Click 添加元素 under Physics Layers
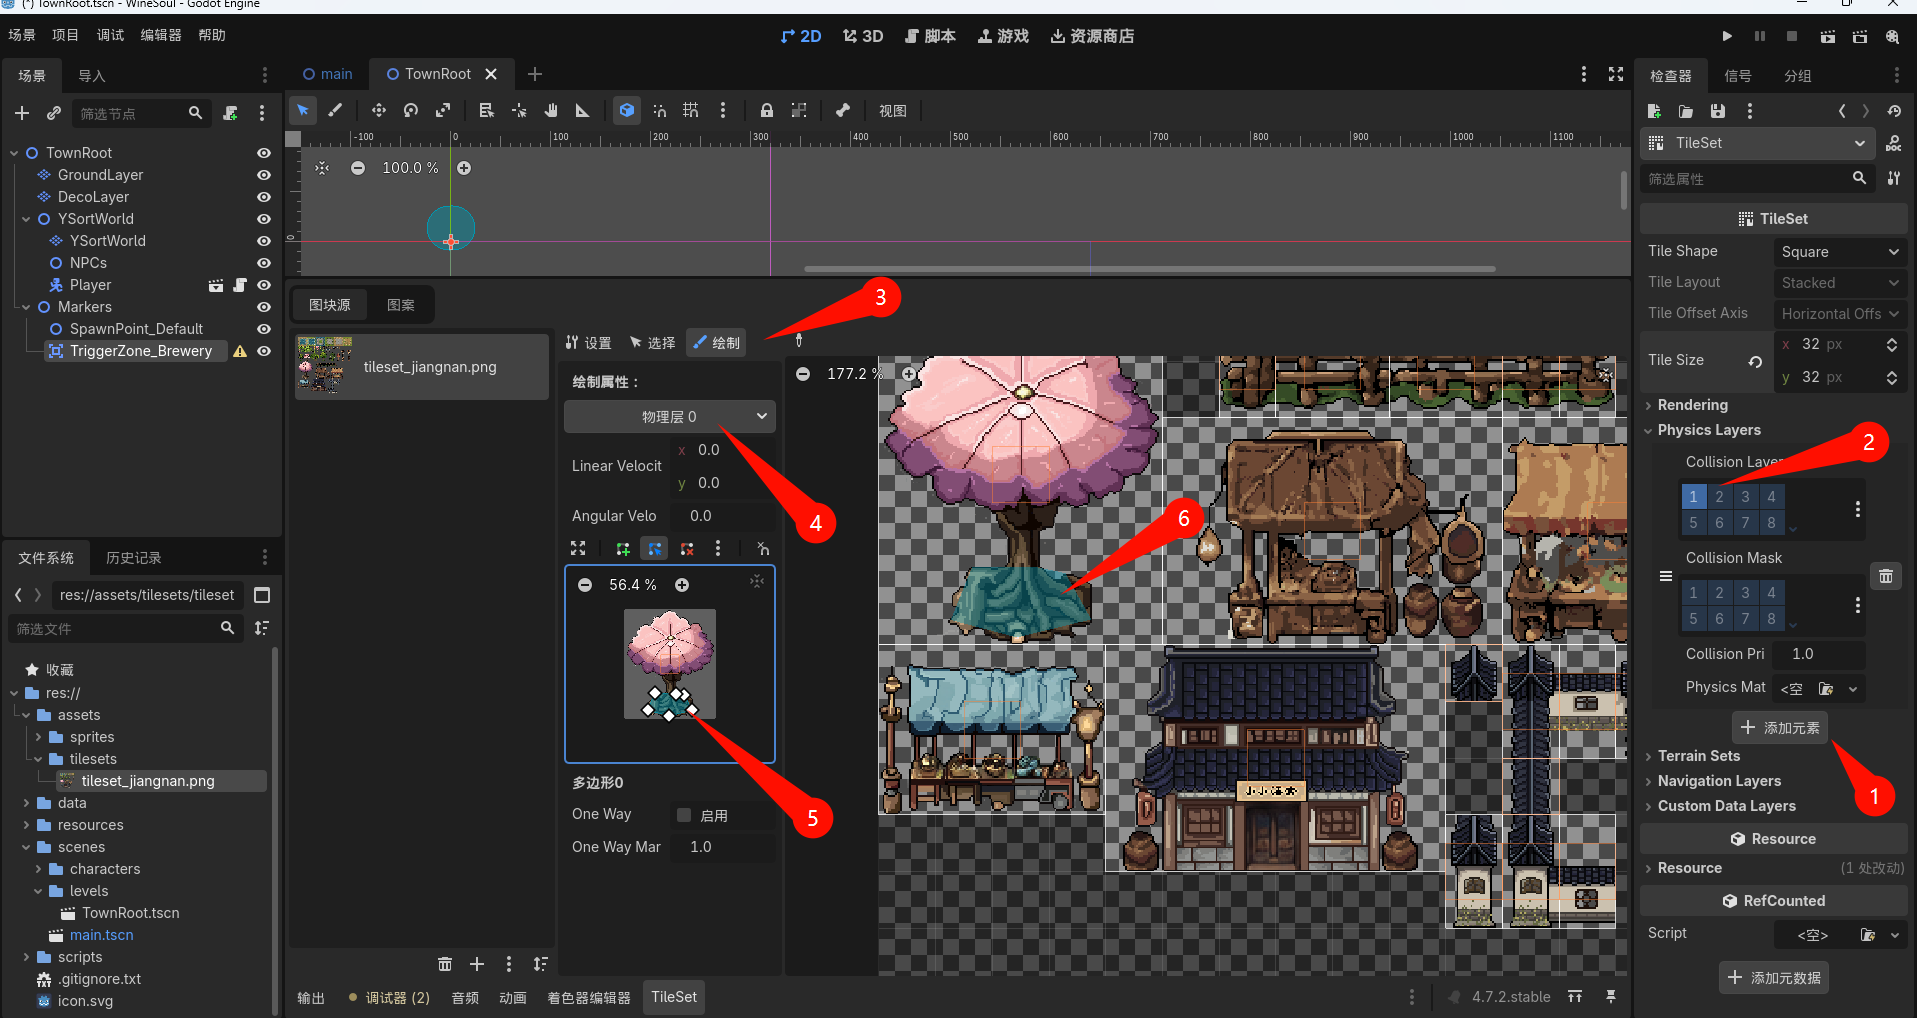The height and width of the screenshot is (1018, 1917). (x=1780, y=728)
